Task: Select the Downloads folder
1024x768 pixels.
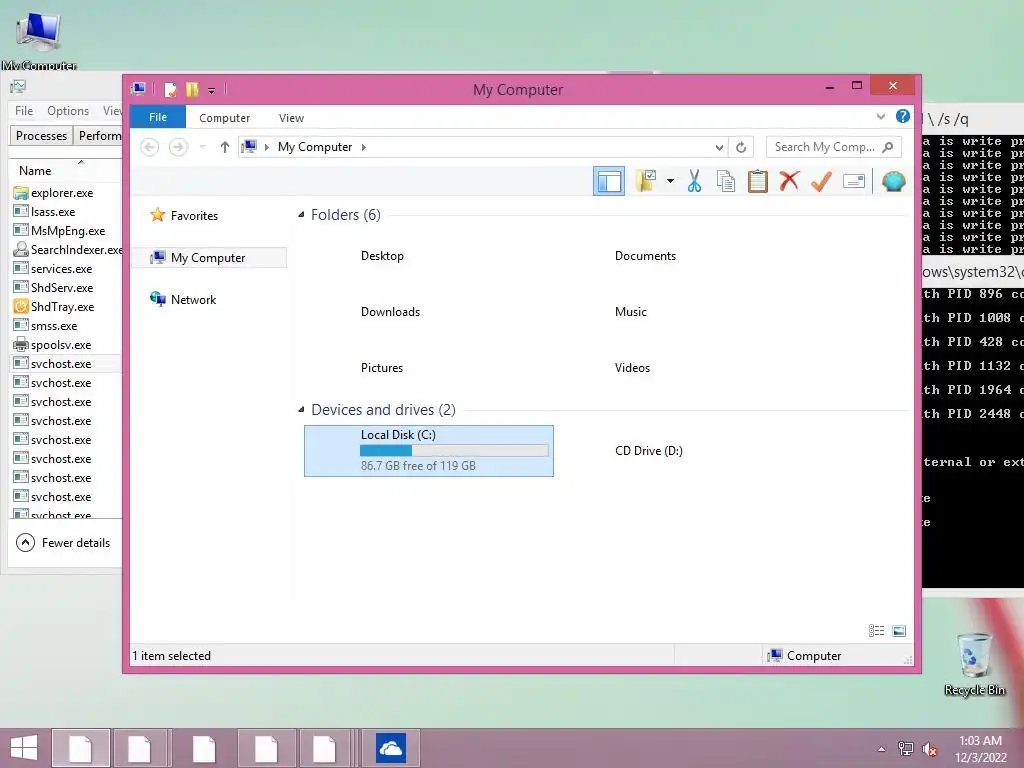Action: (390, 312)
